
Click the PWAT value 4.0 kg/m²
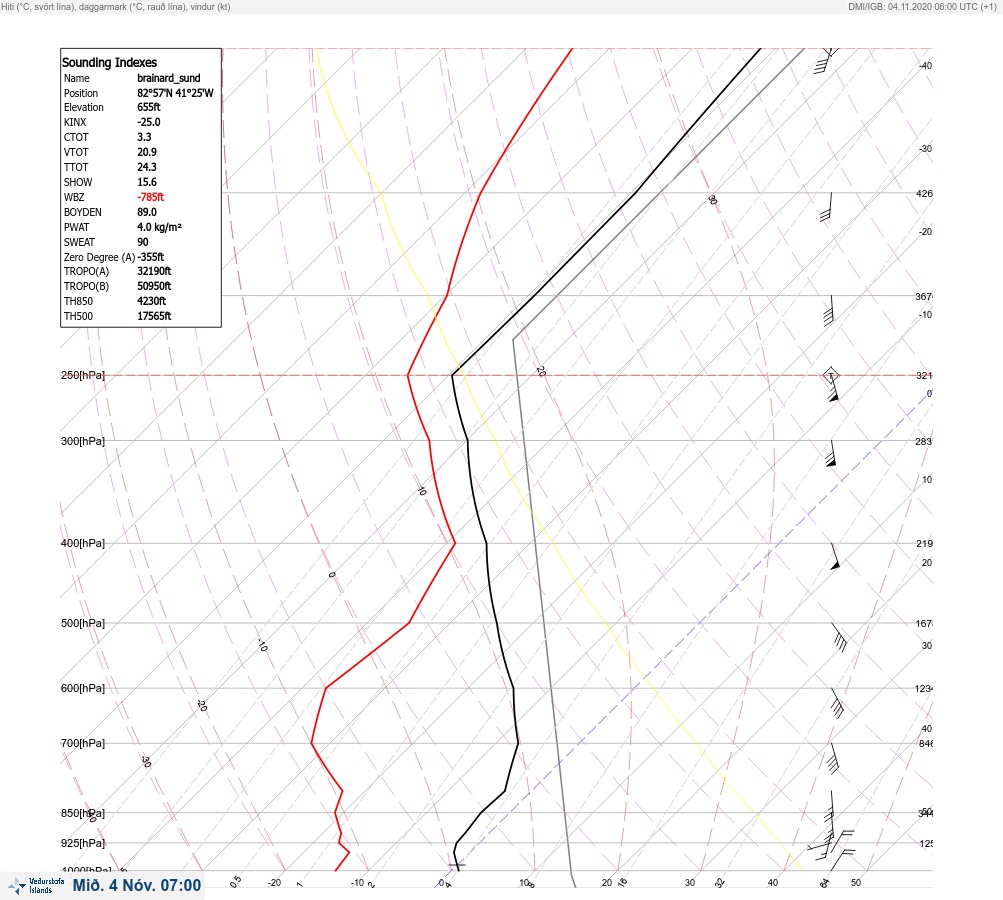pos(160,227)
